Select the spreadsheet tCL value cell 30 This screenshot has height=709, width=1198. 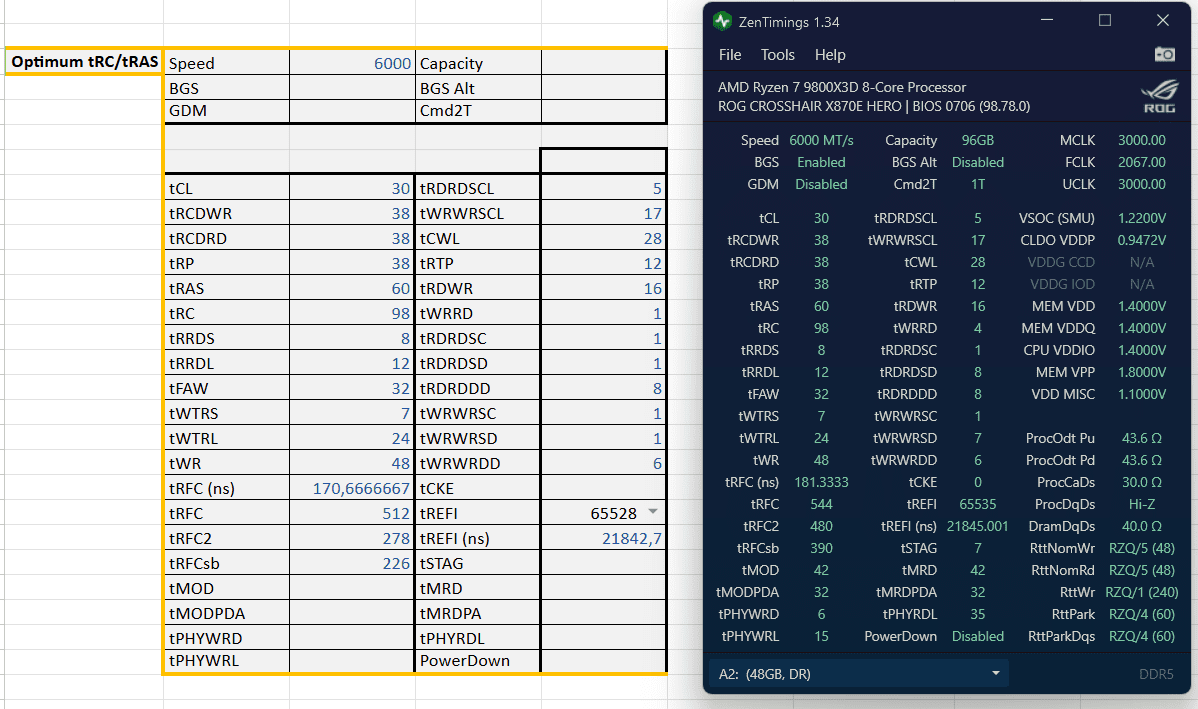pyautogui.click(x=352, y=188)
